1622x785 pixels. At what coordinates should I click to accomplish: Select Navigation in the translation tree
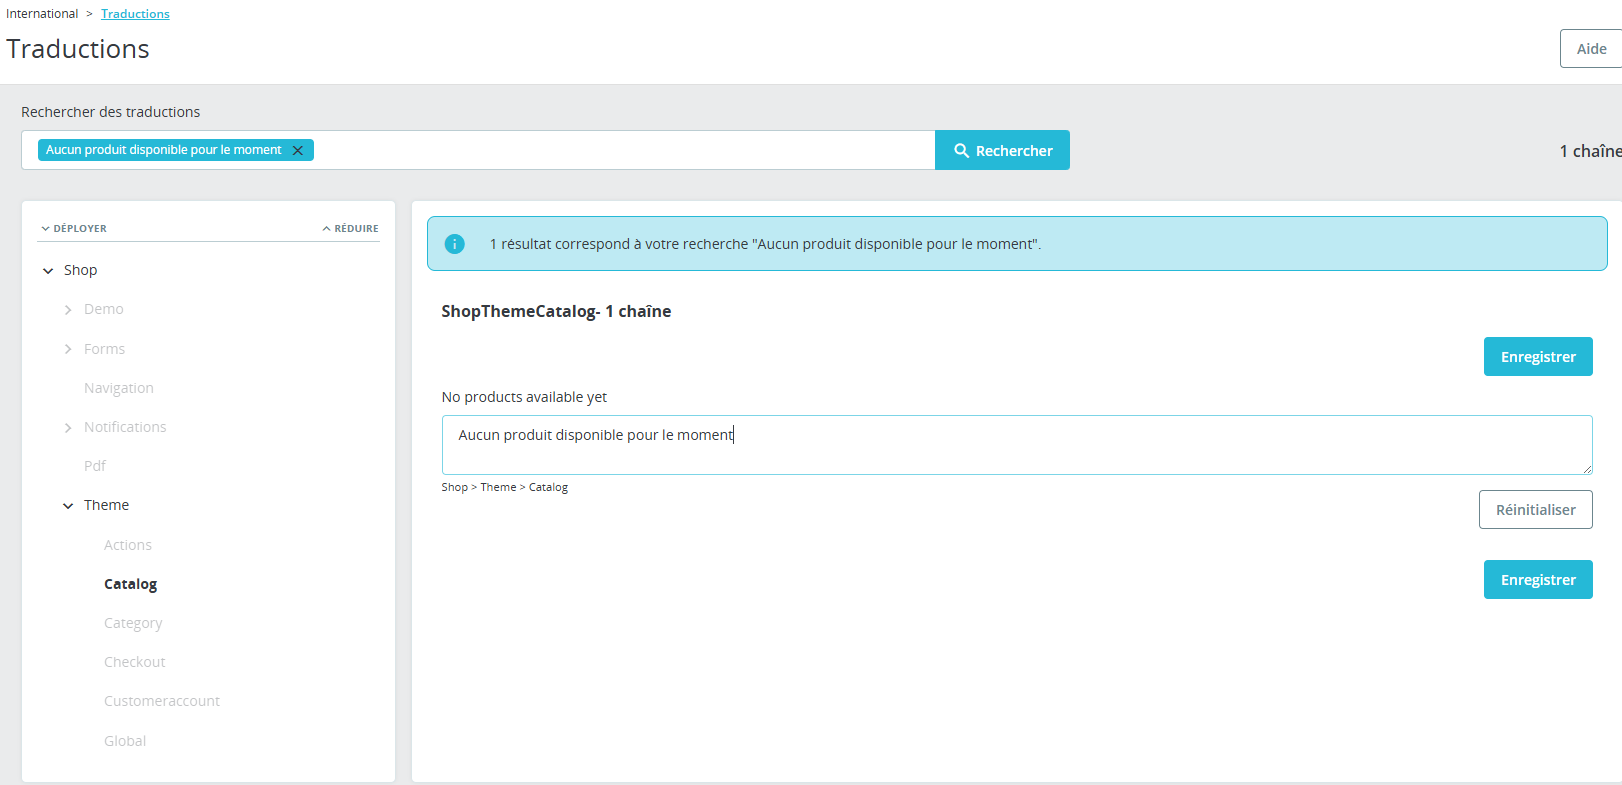[119, 388]
